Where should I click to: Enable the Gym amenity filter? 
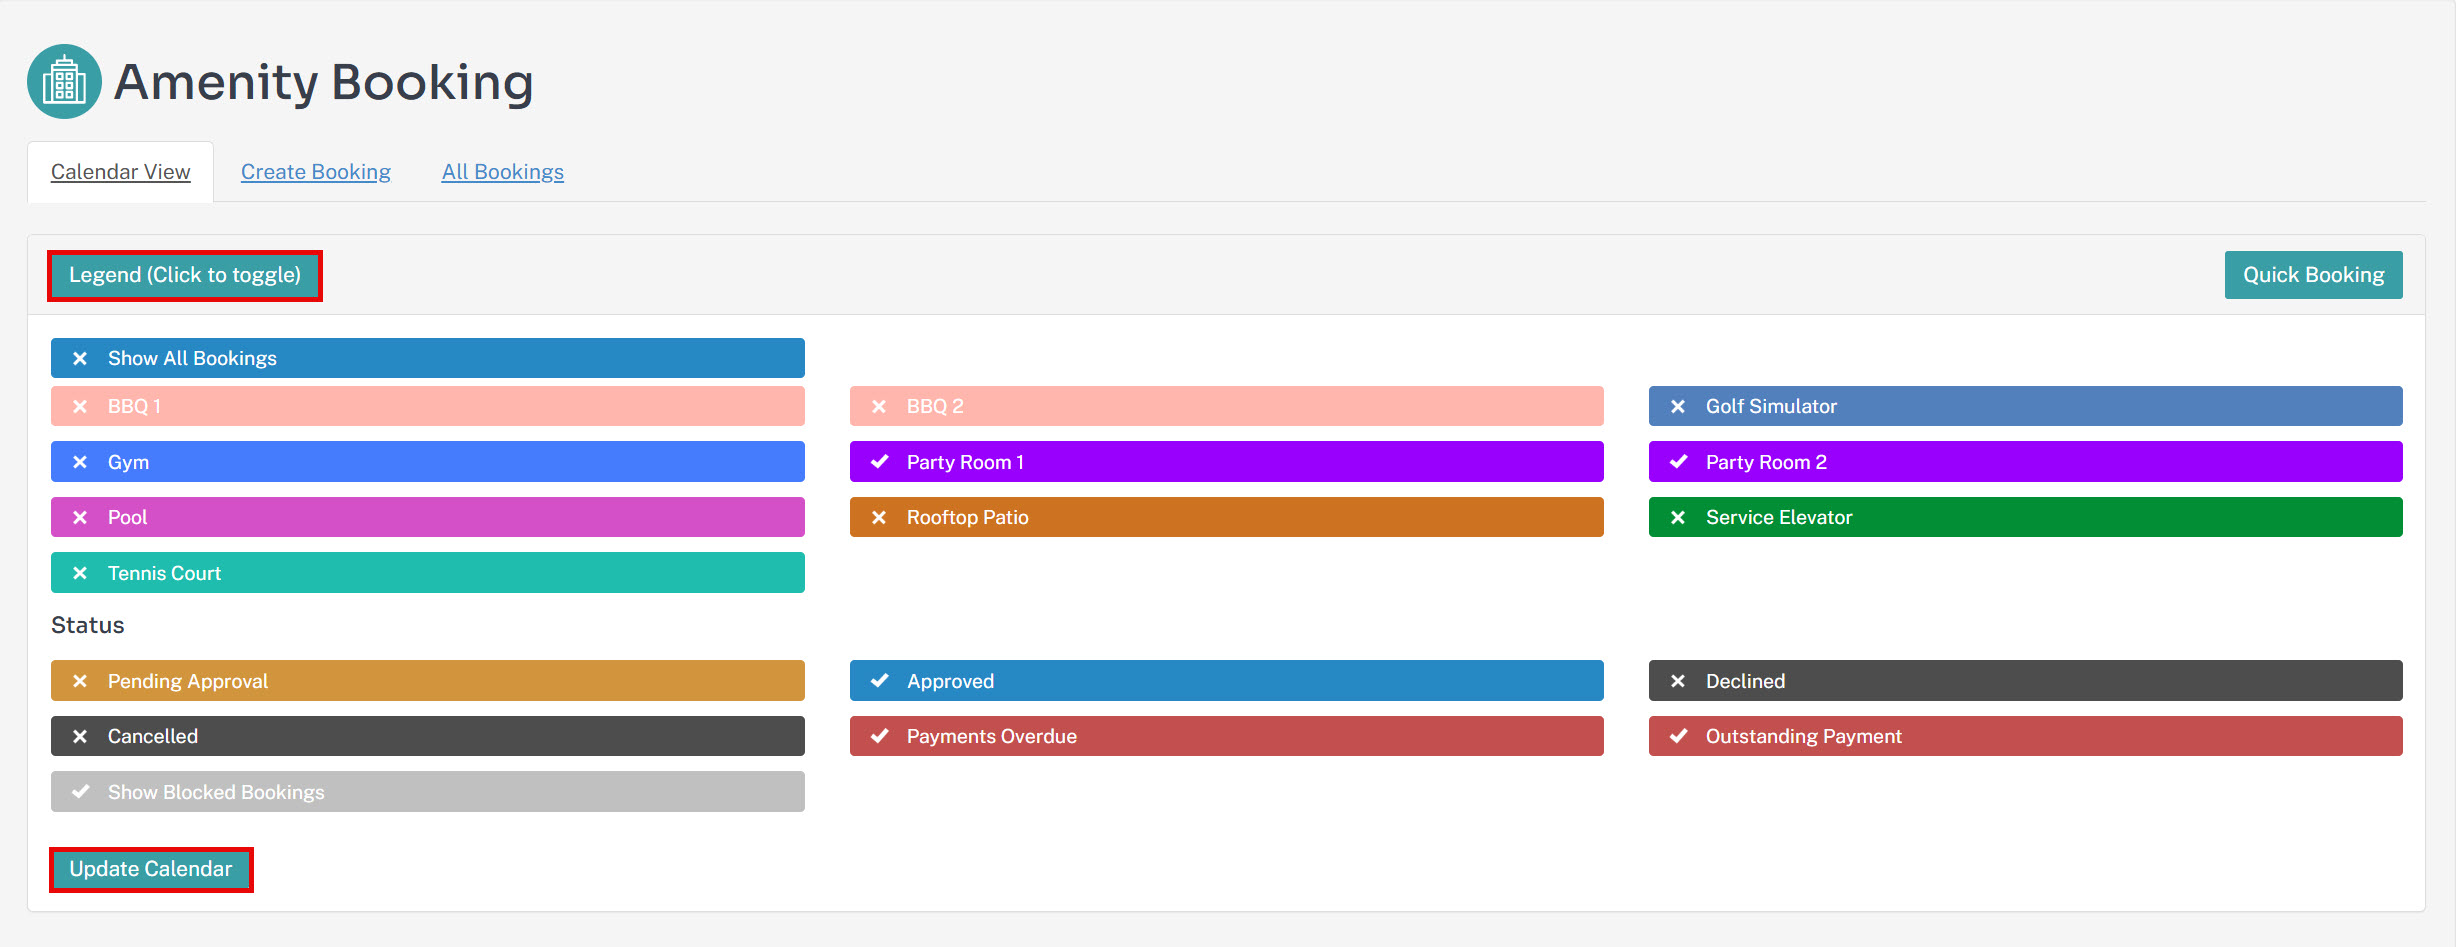tap(428, 462)
